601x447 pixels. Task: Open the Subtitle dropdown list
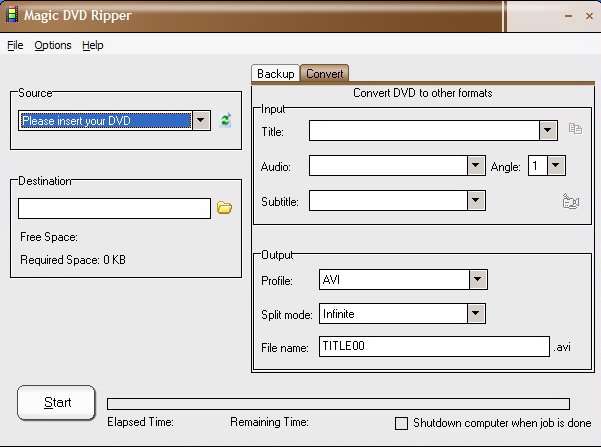476,200
